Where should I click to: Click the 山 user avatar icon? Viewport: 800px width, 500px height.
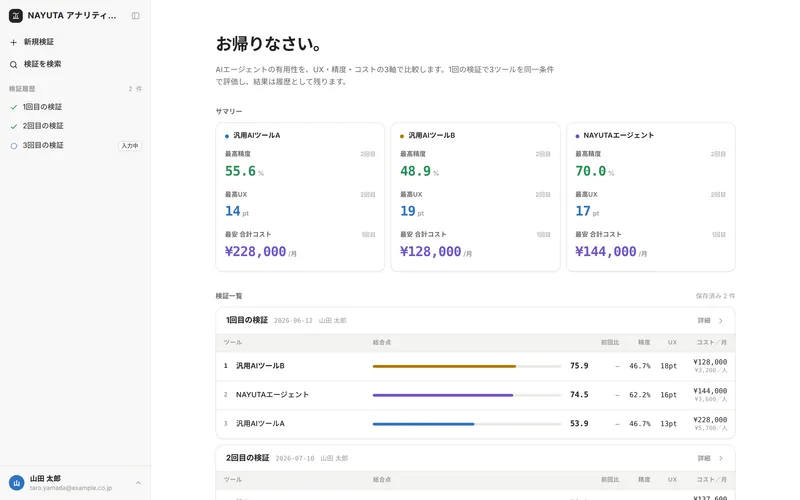(x=16, y=483)
